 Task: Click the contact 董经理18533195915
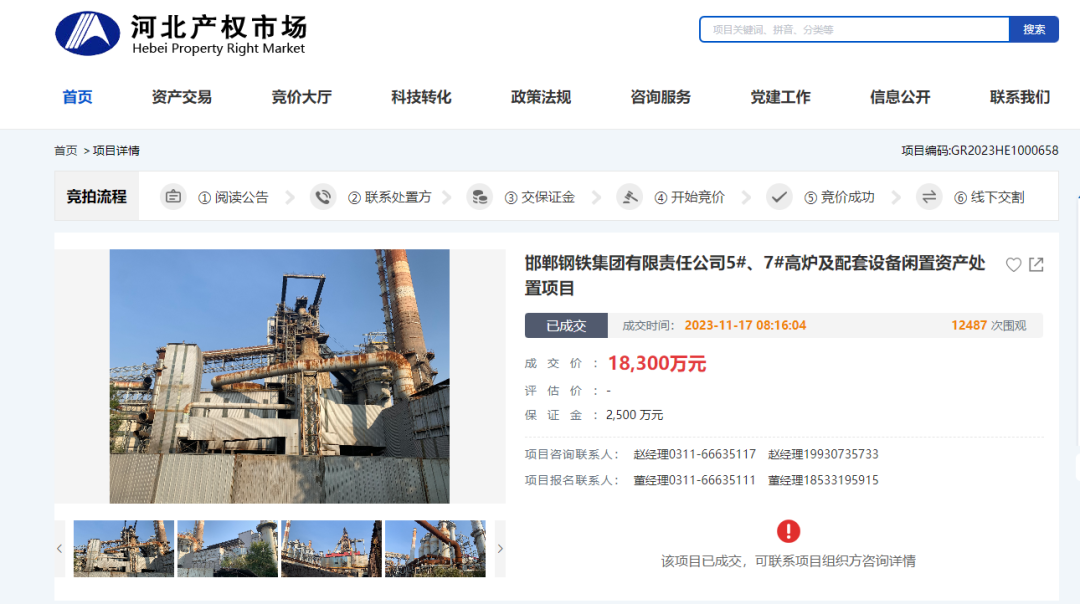tap(823, 481)
